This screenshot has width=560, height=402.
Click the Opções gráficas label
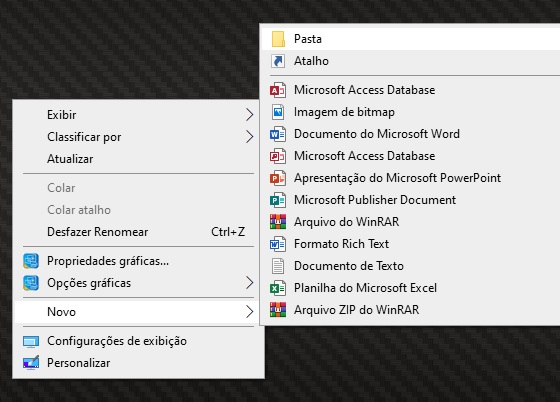pos(89,283)
